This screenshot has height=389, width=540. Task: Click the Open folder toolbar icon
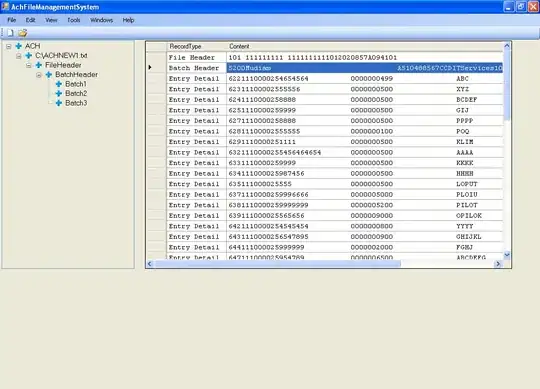[x=23, y=33]
